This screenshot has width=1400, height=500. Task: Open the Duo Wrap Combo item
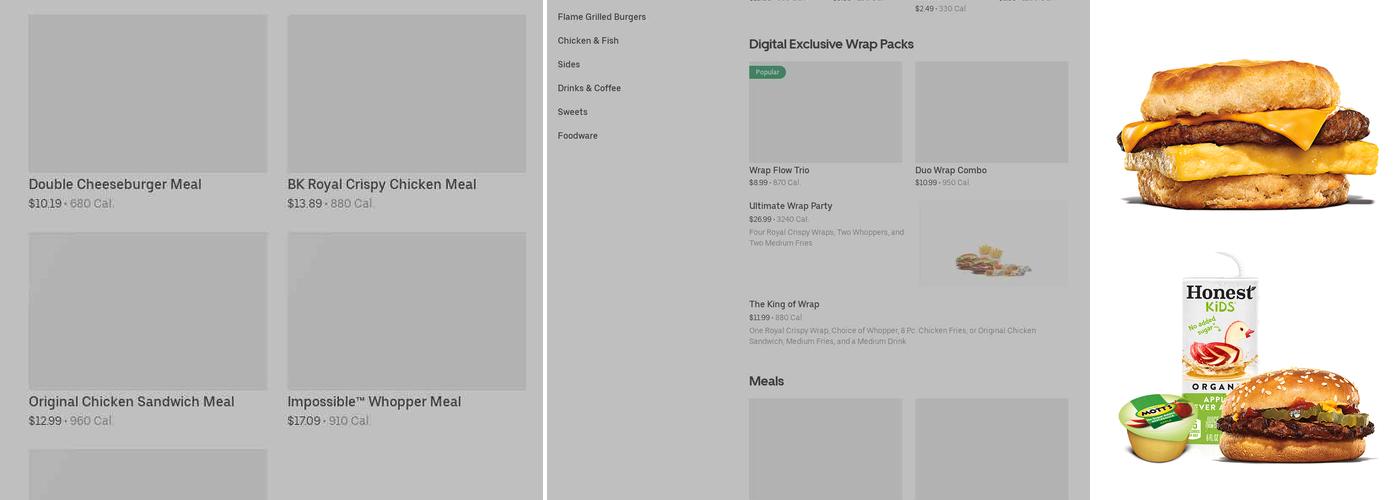click(x=950, y=170)
